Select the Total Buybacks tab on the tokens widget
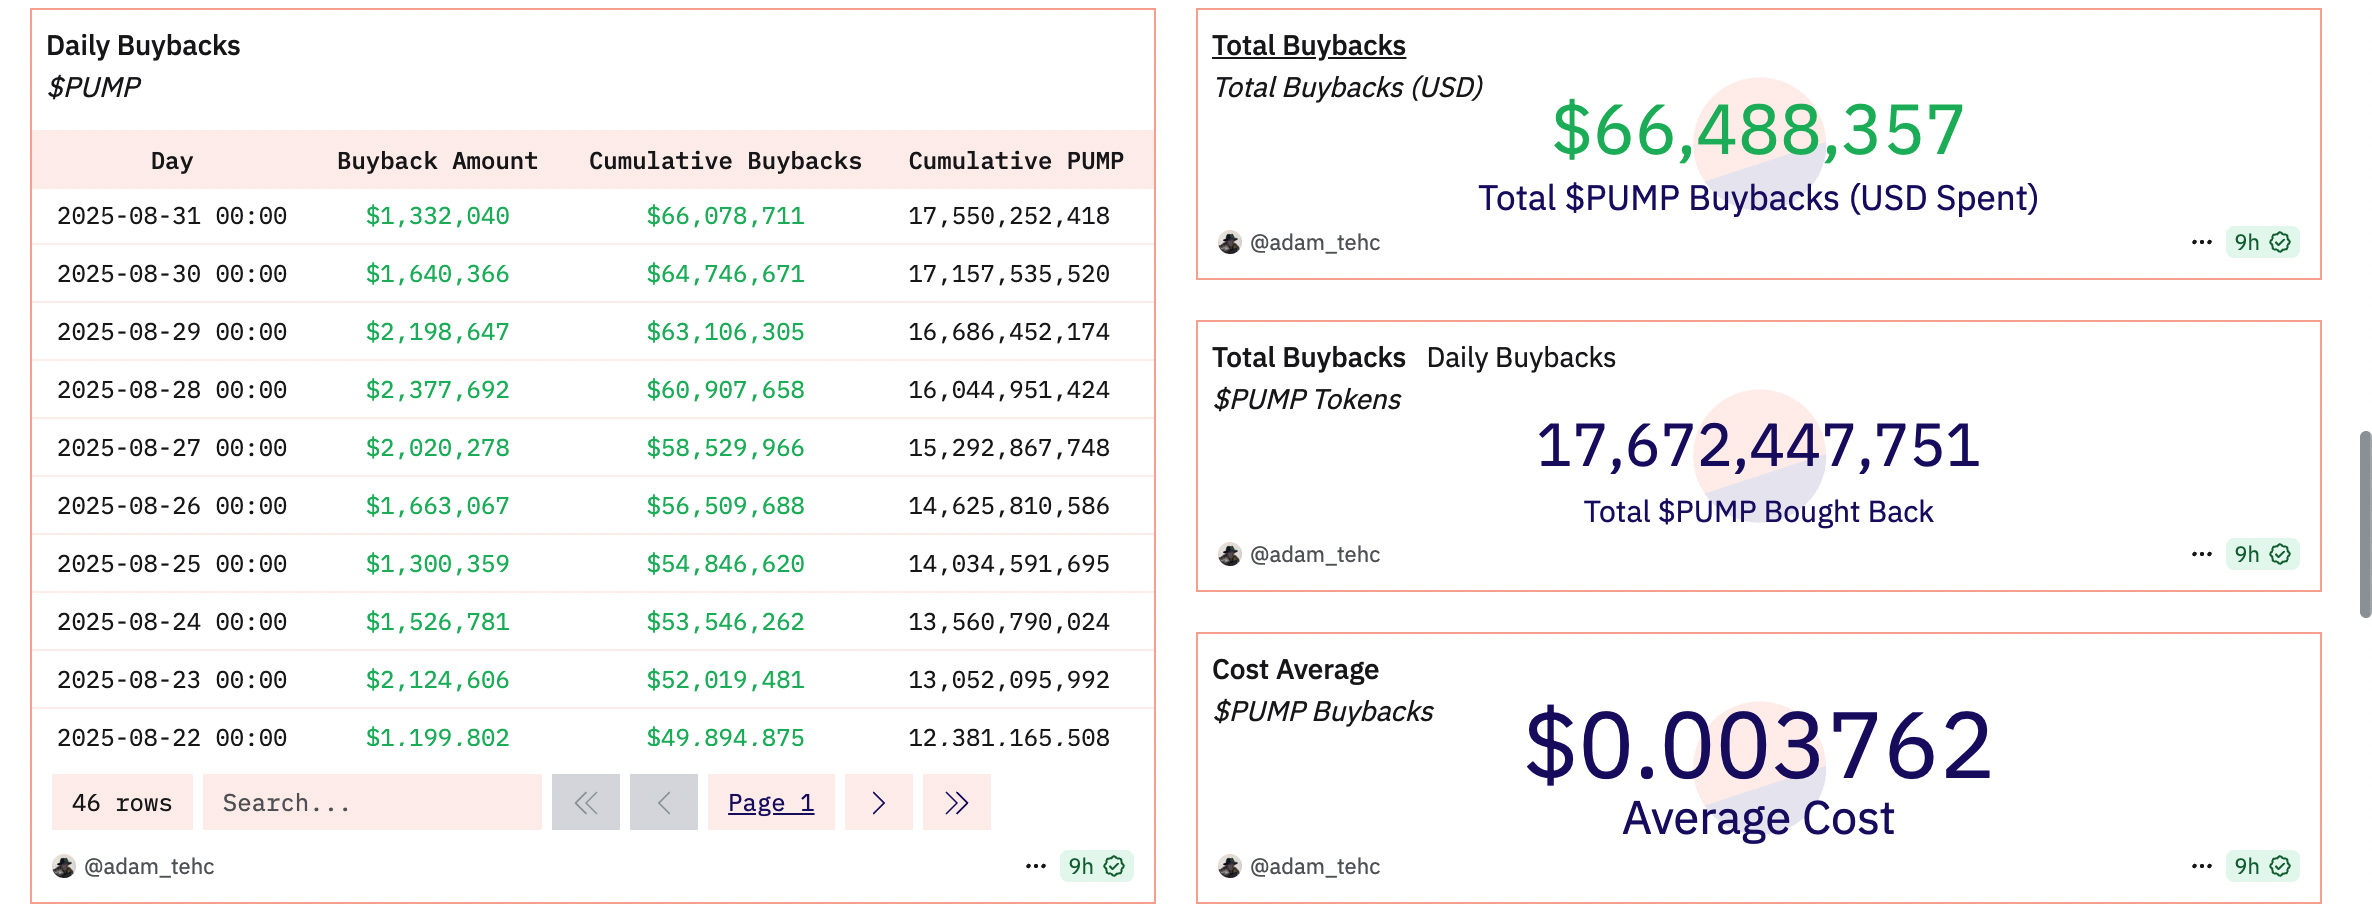The image size is (2372, 905). tap(1308, 357)
